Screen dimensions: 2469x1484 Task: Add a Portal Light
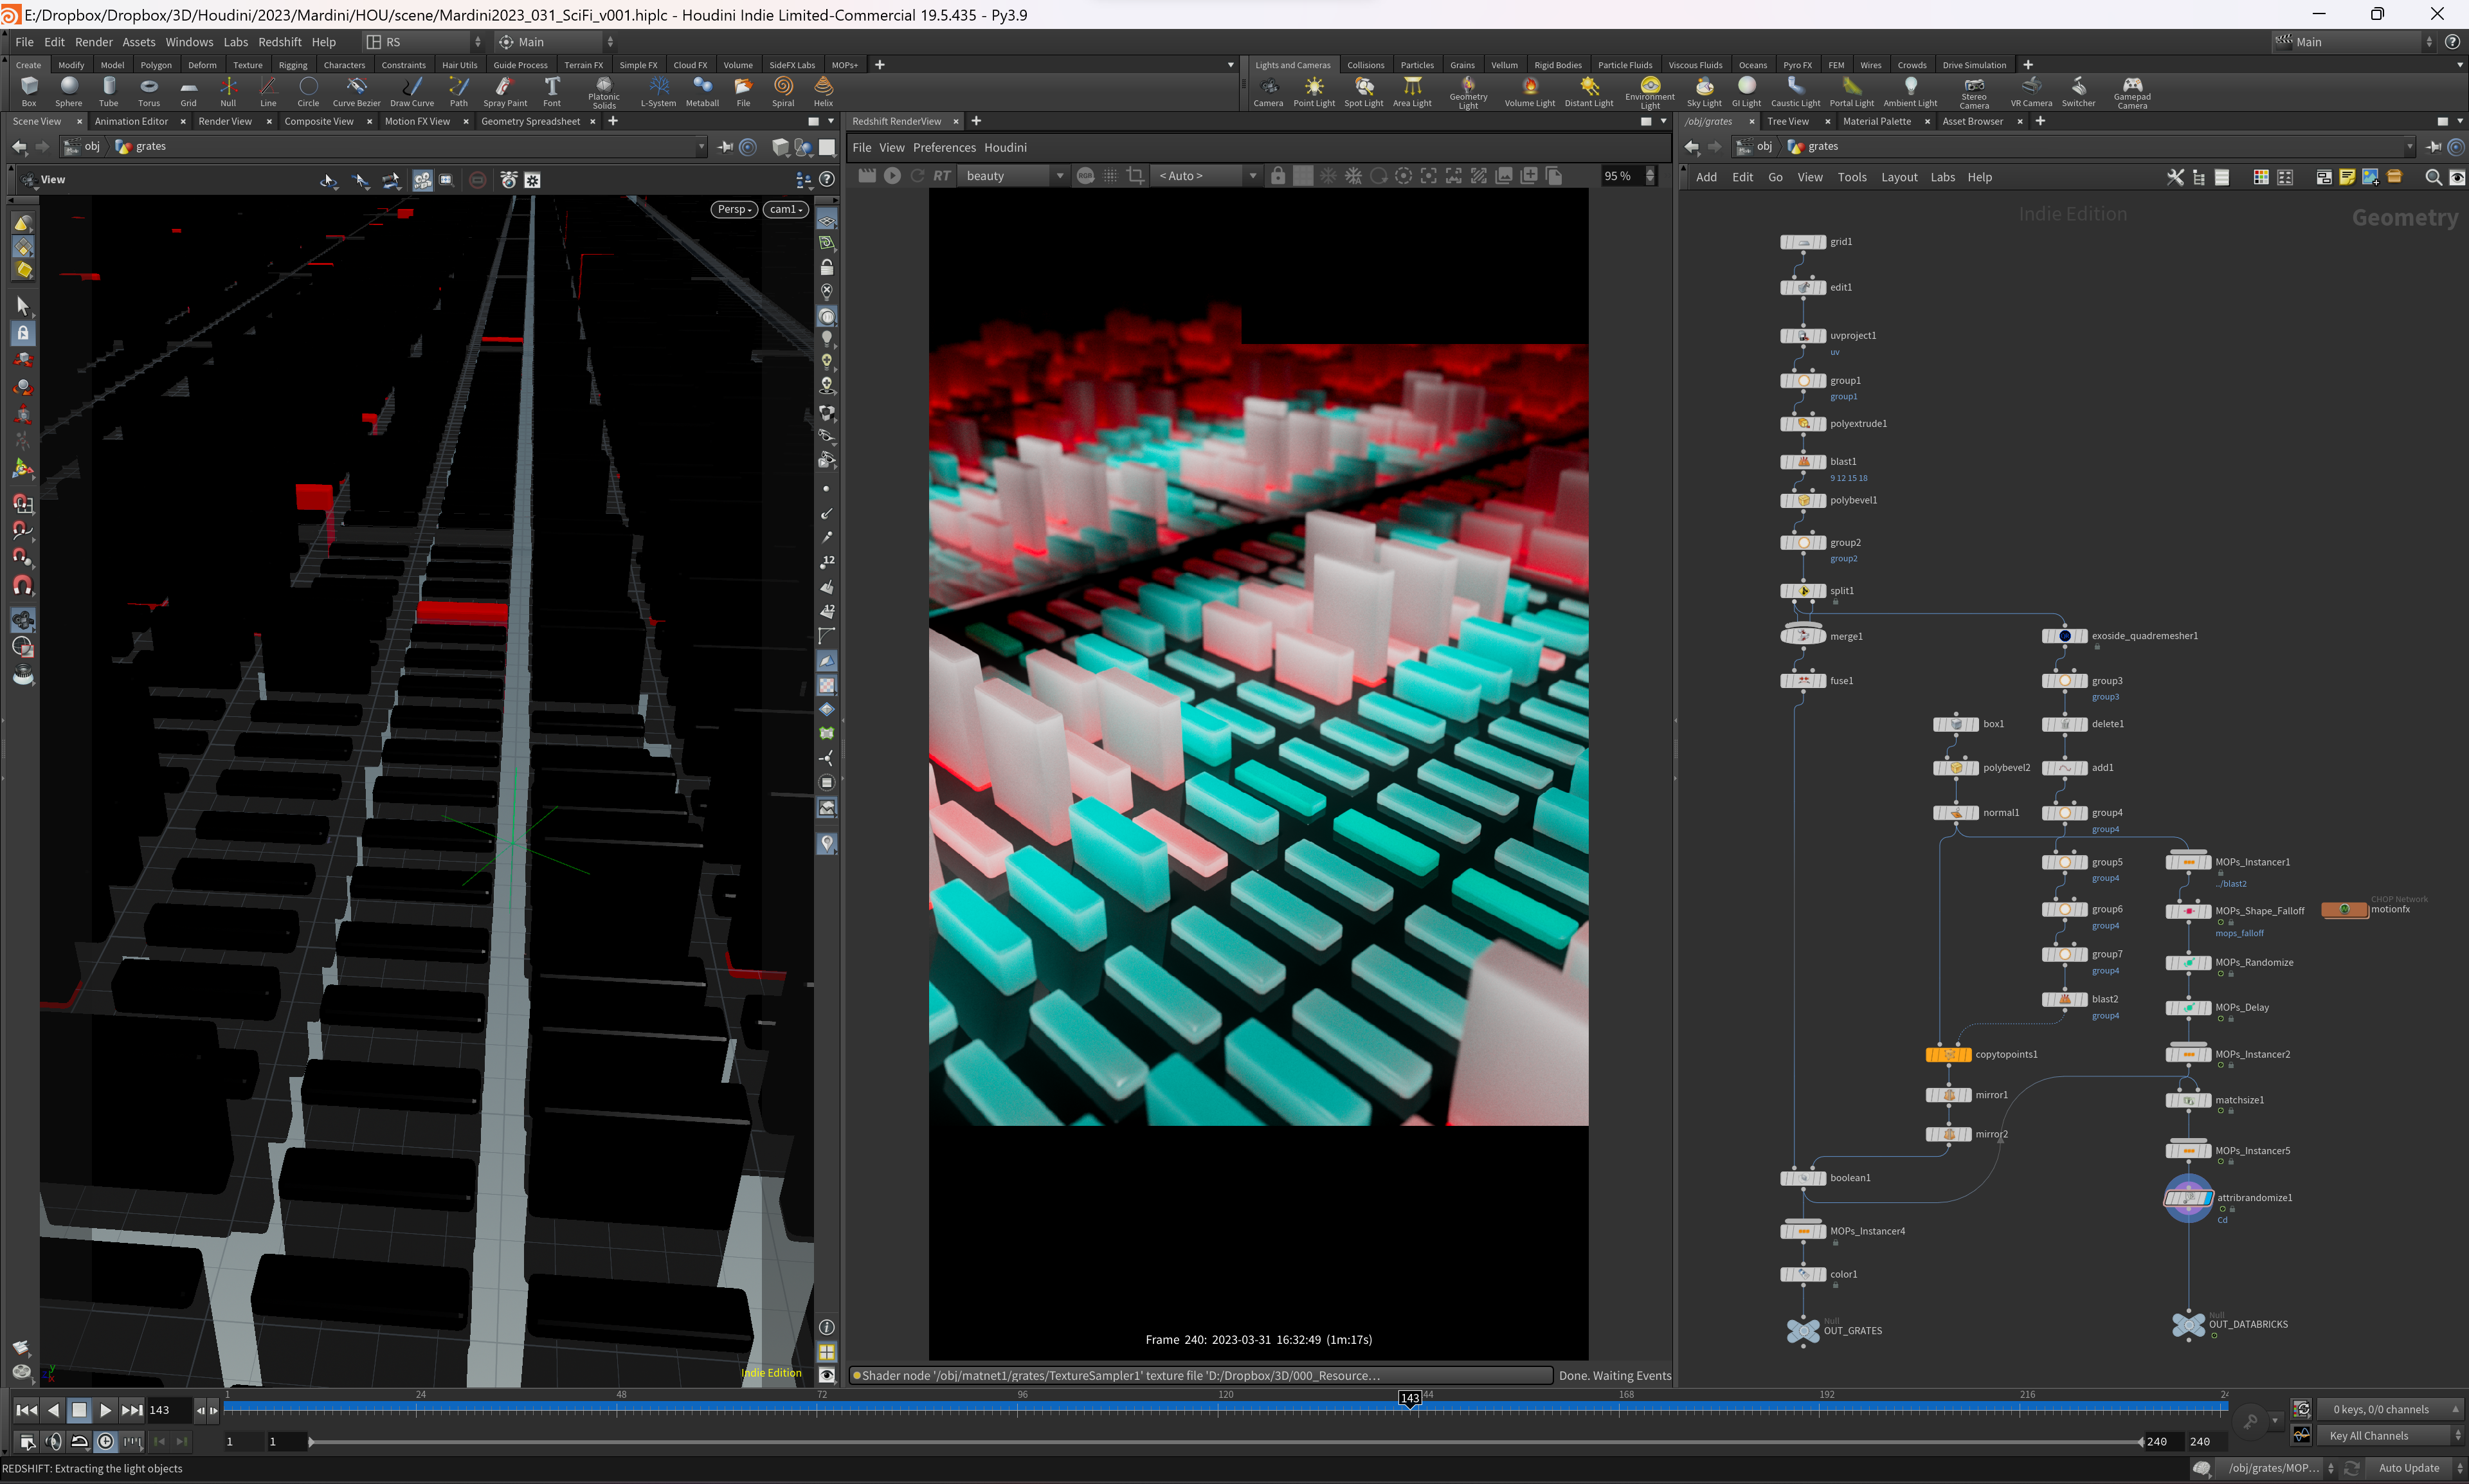tap(1851, 91)
